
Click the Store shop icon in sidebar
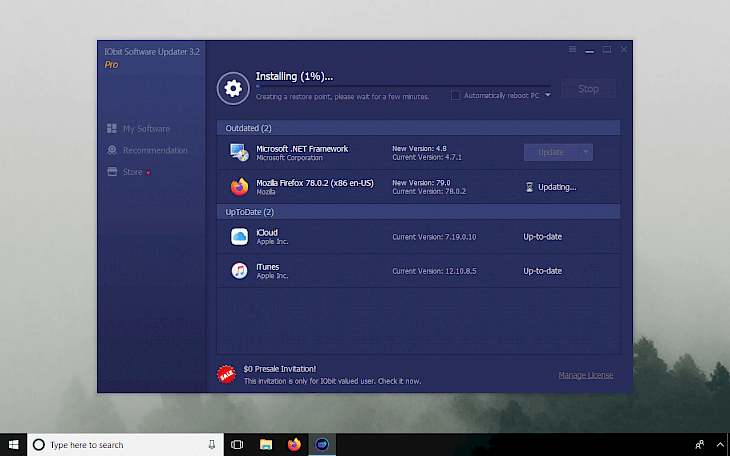pyautogui.click(x=112, y=172)
